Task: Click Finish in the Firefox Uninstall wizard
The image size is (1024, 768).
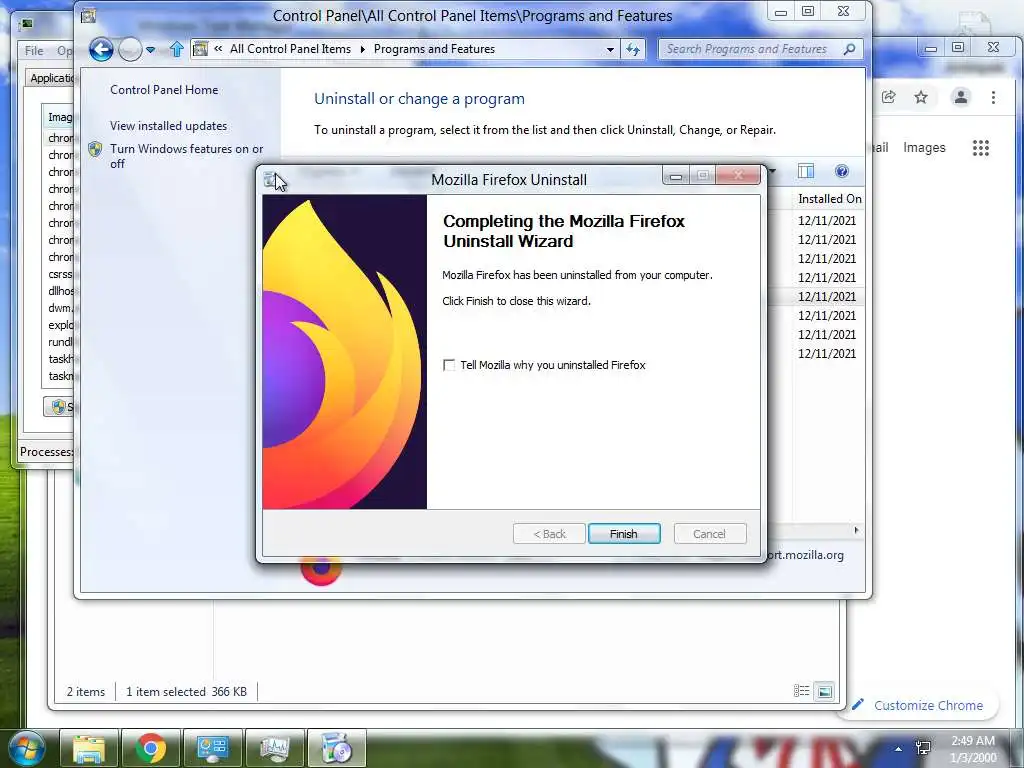Action: [624, 534]
